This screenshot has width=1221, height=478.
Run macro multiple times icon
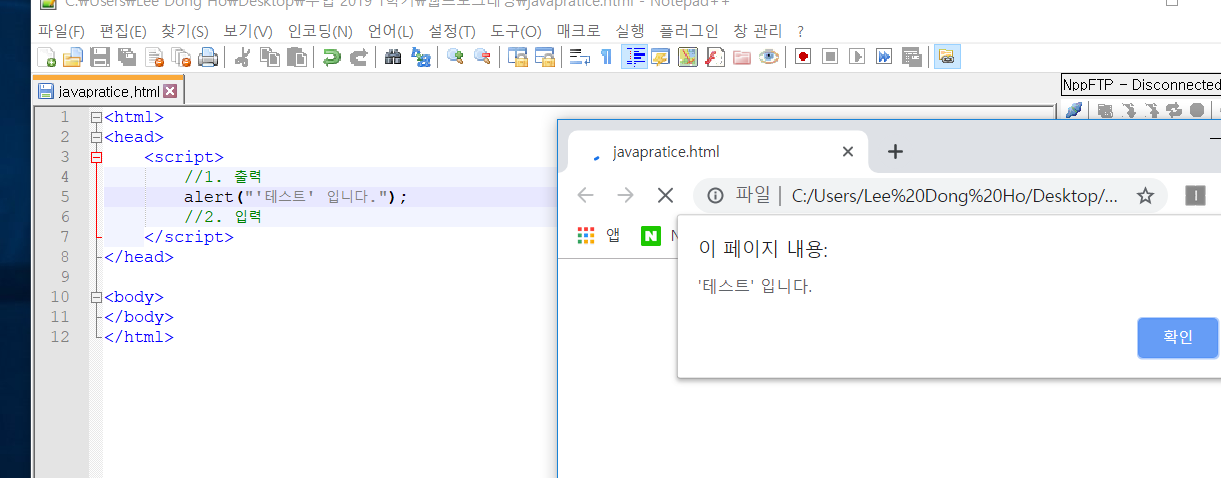click(883, 57)
